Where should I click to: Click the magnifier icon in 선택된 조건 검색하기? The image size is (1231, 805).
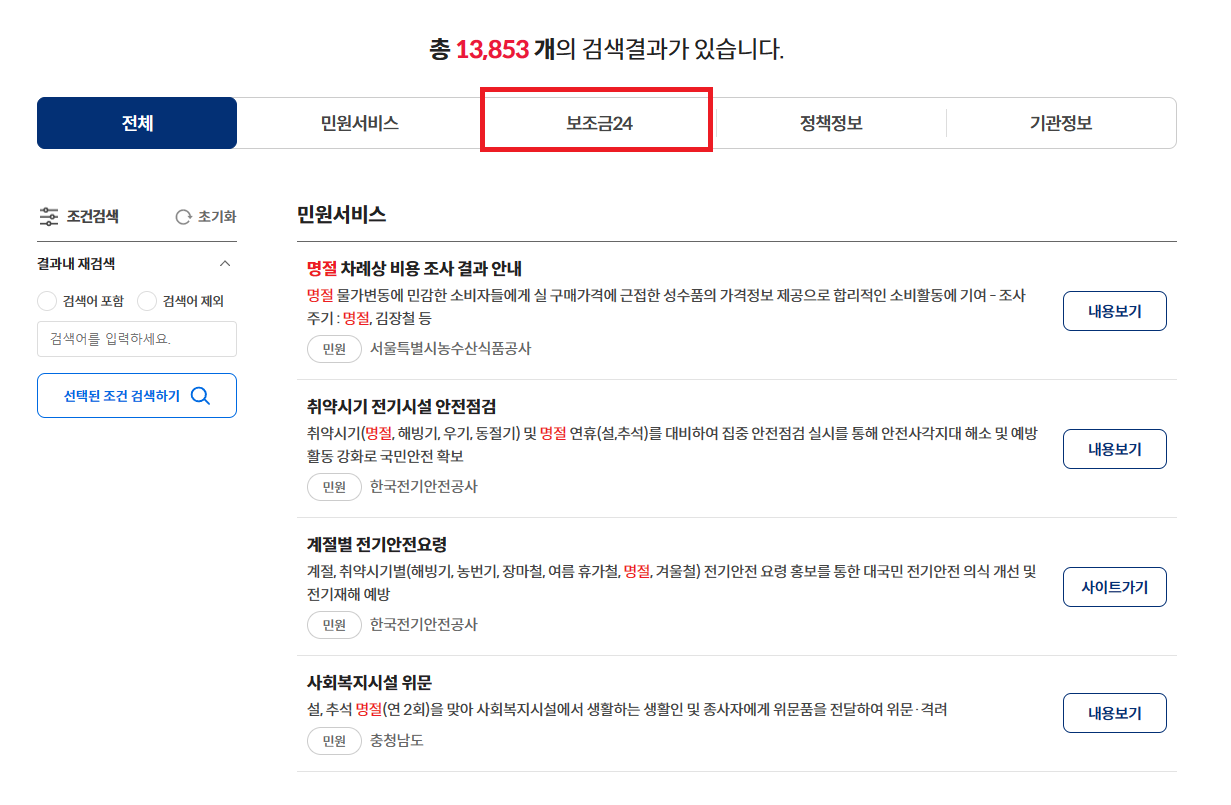pos(200,395)
